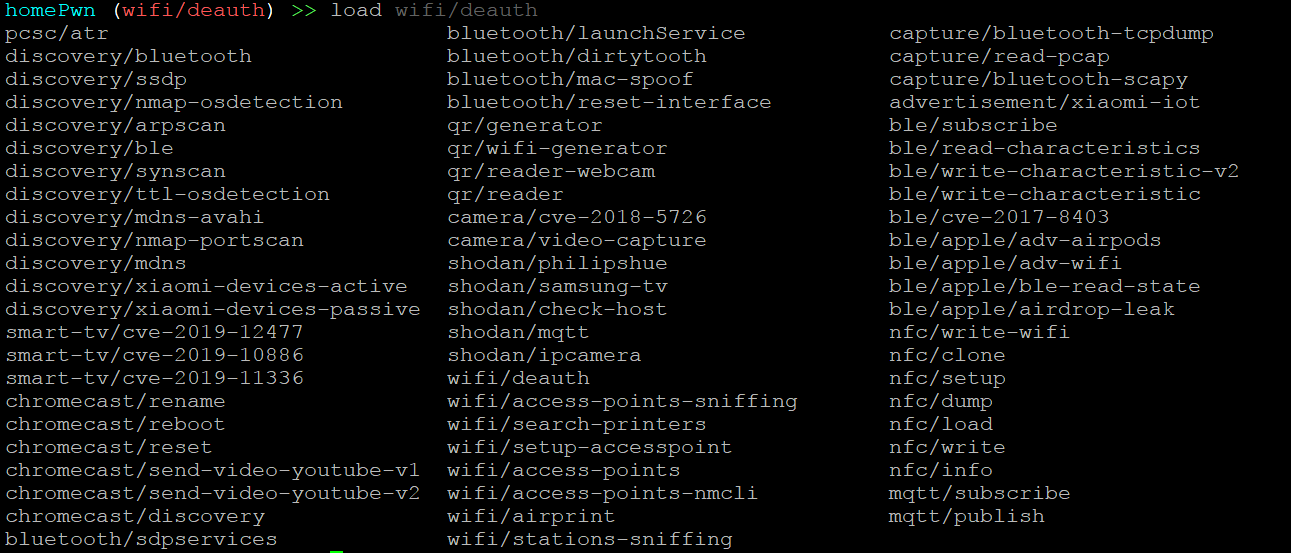Pick the camera/cve-2018-5726 entry
This screenshot has height=553, width=1291.
pyautogui.click(x=577, y=217)
